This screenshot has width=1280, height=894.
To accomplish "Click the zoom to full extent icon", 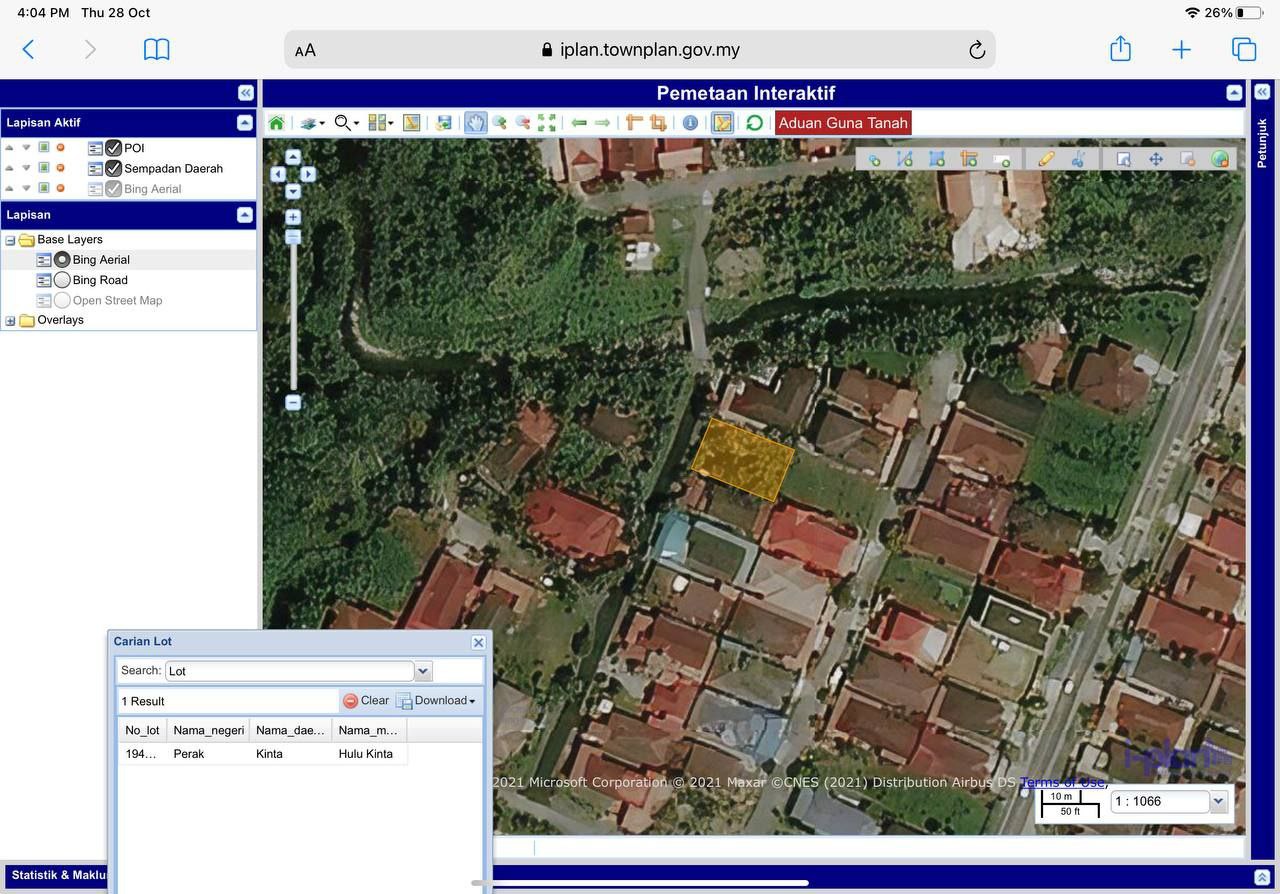I will (x=547, y=123).
